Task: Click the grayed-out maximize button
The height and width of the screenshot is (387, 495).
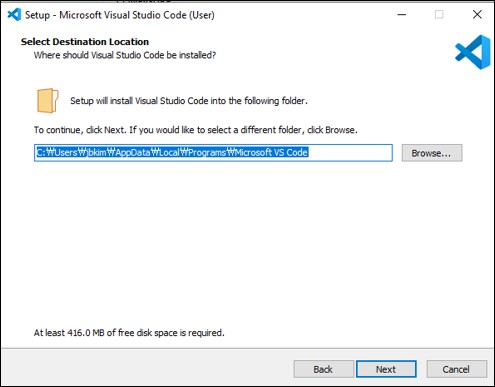Action: [x=439, y=15]
